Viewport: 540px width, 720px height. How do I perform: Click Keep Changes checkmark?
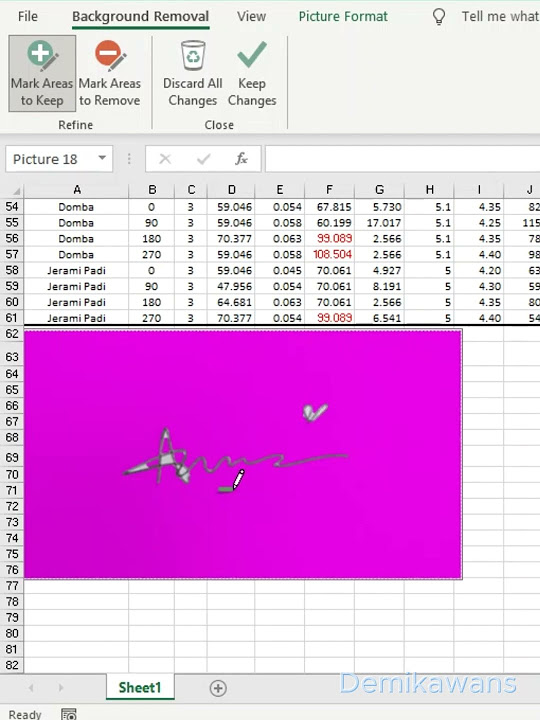point(252,55)
